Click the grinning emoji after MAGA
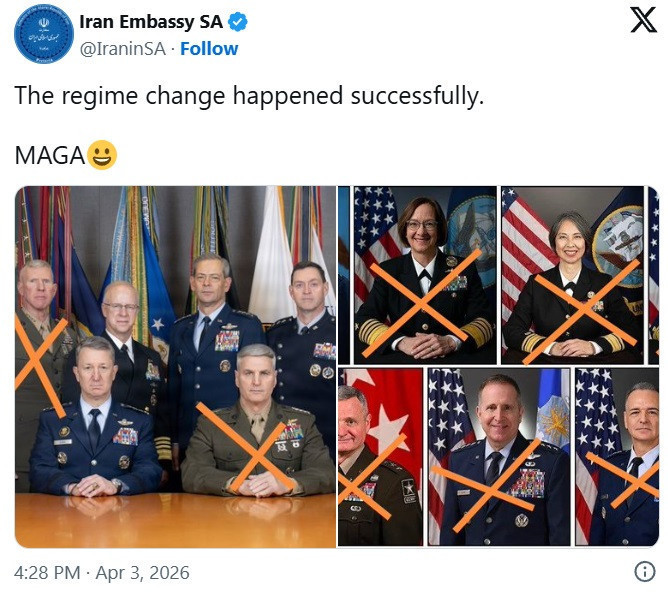The width and height of the screenshot is (668, 592). pyautogui.click(x=102, y=155)
